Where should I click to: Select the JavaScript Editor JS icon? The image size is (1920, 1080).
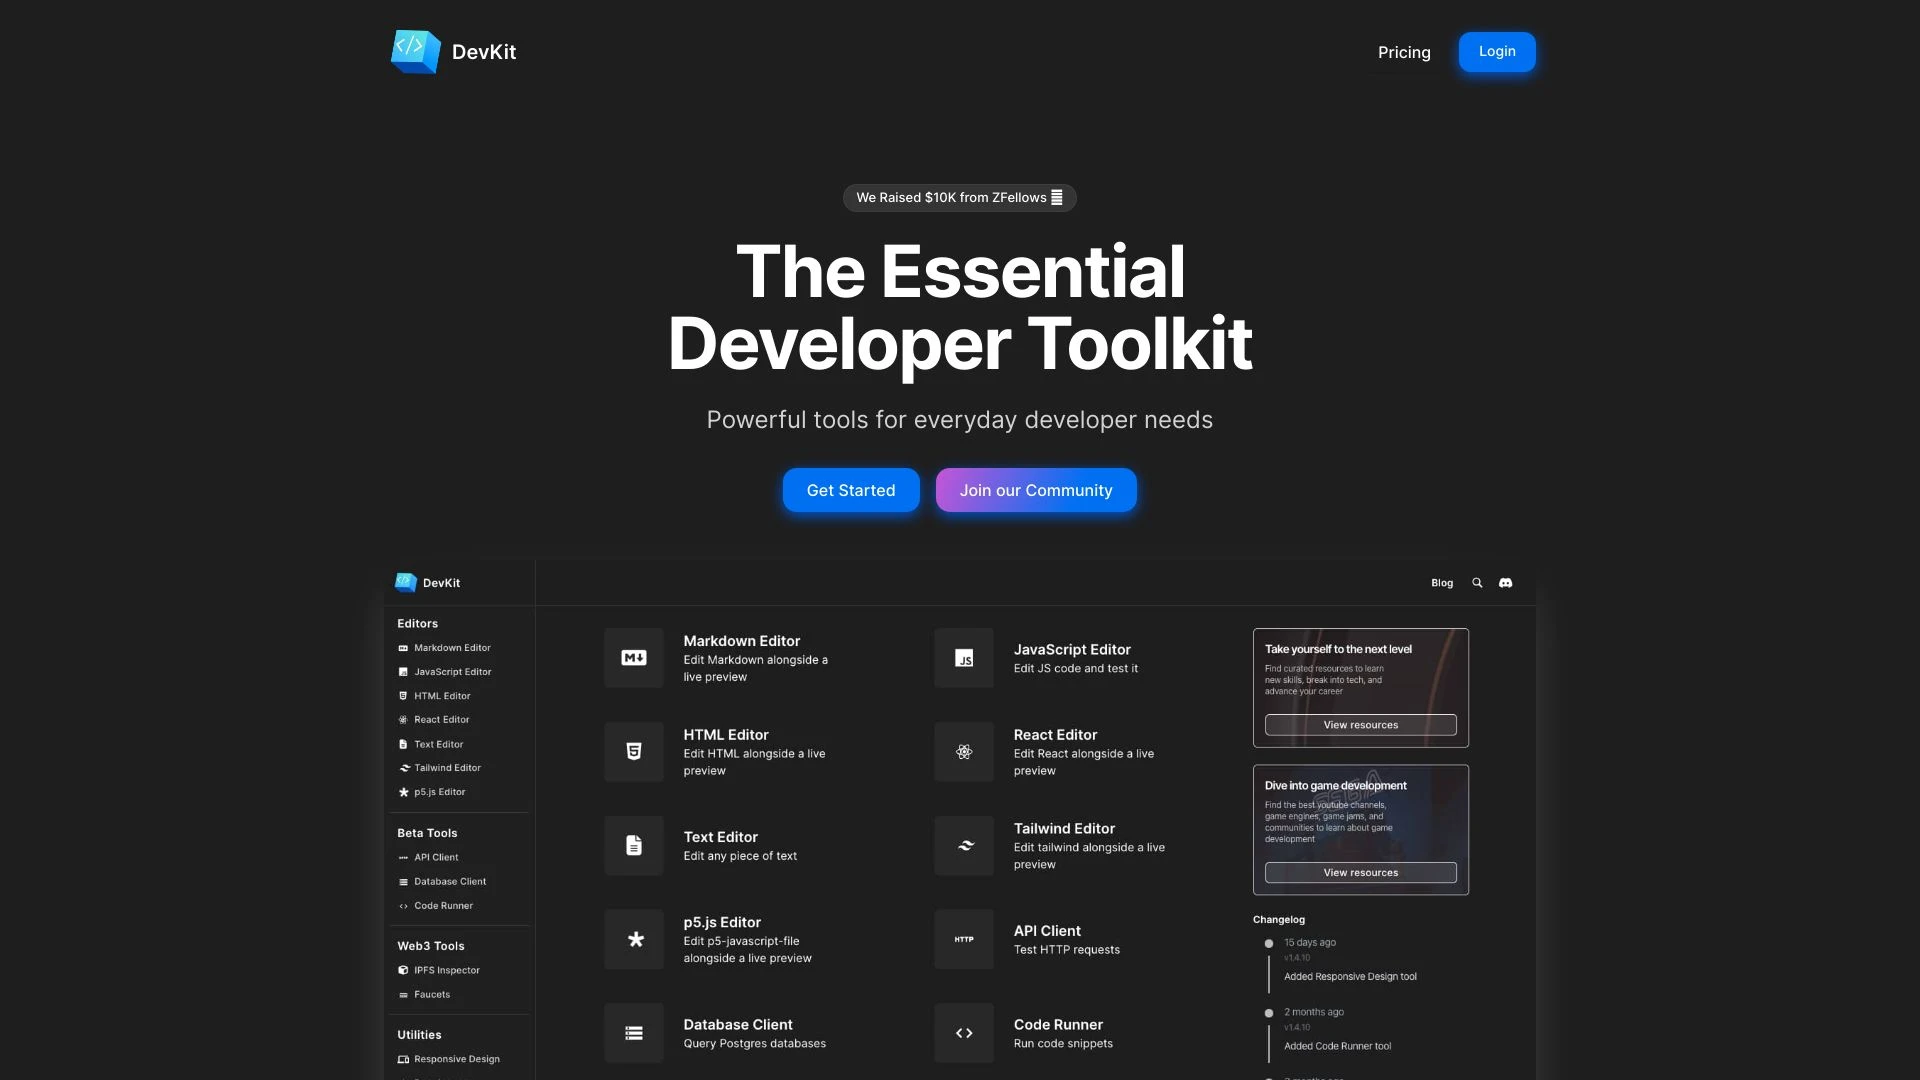963,658
